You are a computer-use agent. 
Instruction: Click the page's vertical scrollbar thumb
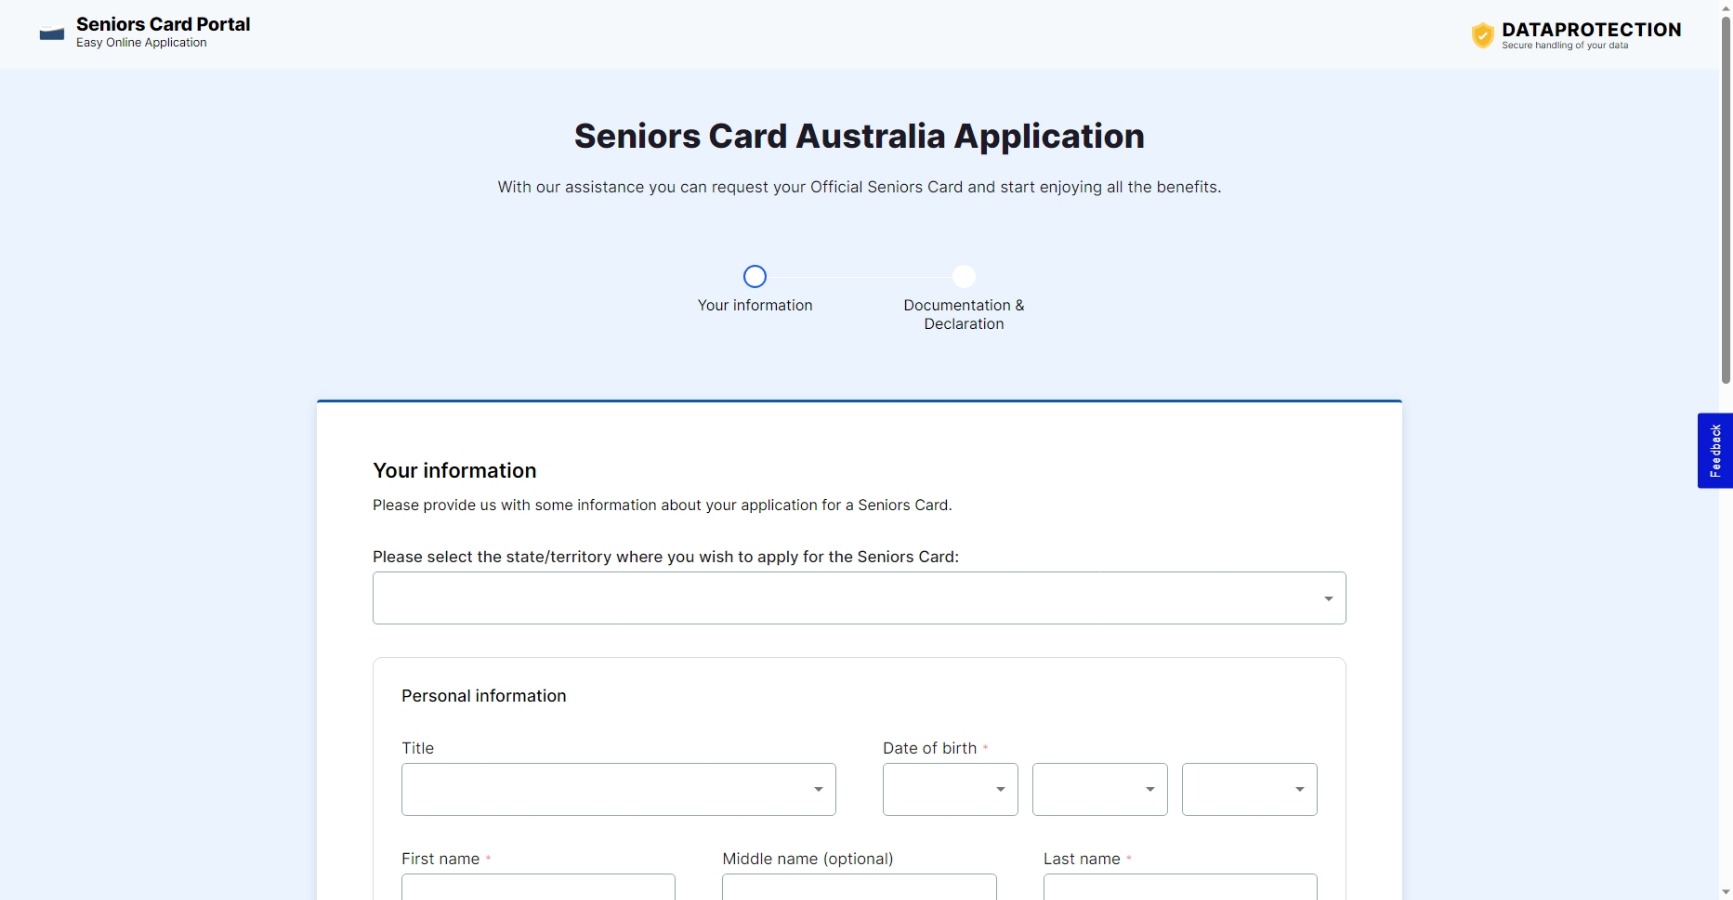point(1725,200)
